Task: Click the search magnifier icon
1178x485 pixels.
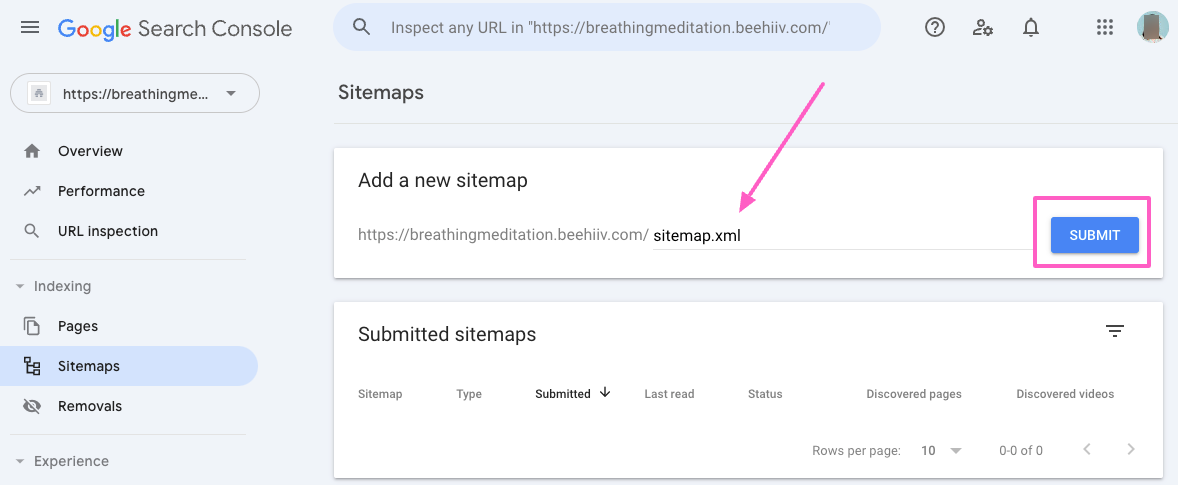Action: tap(362, 27)
